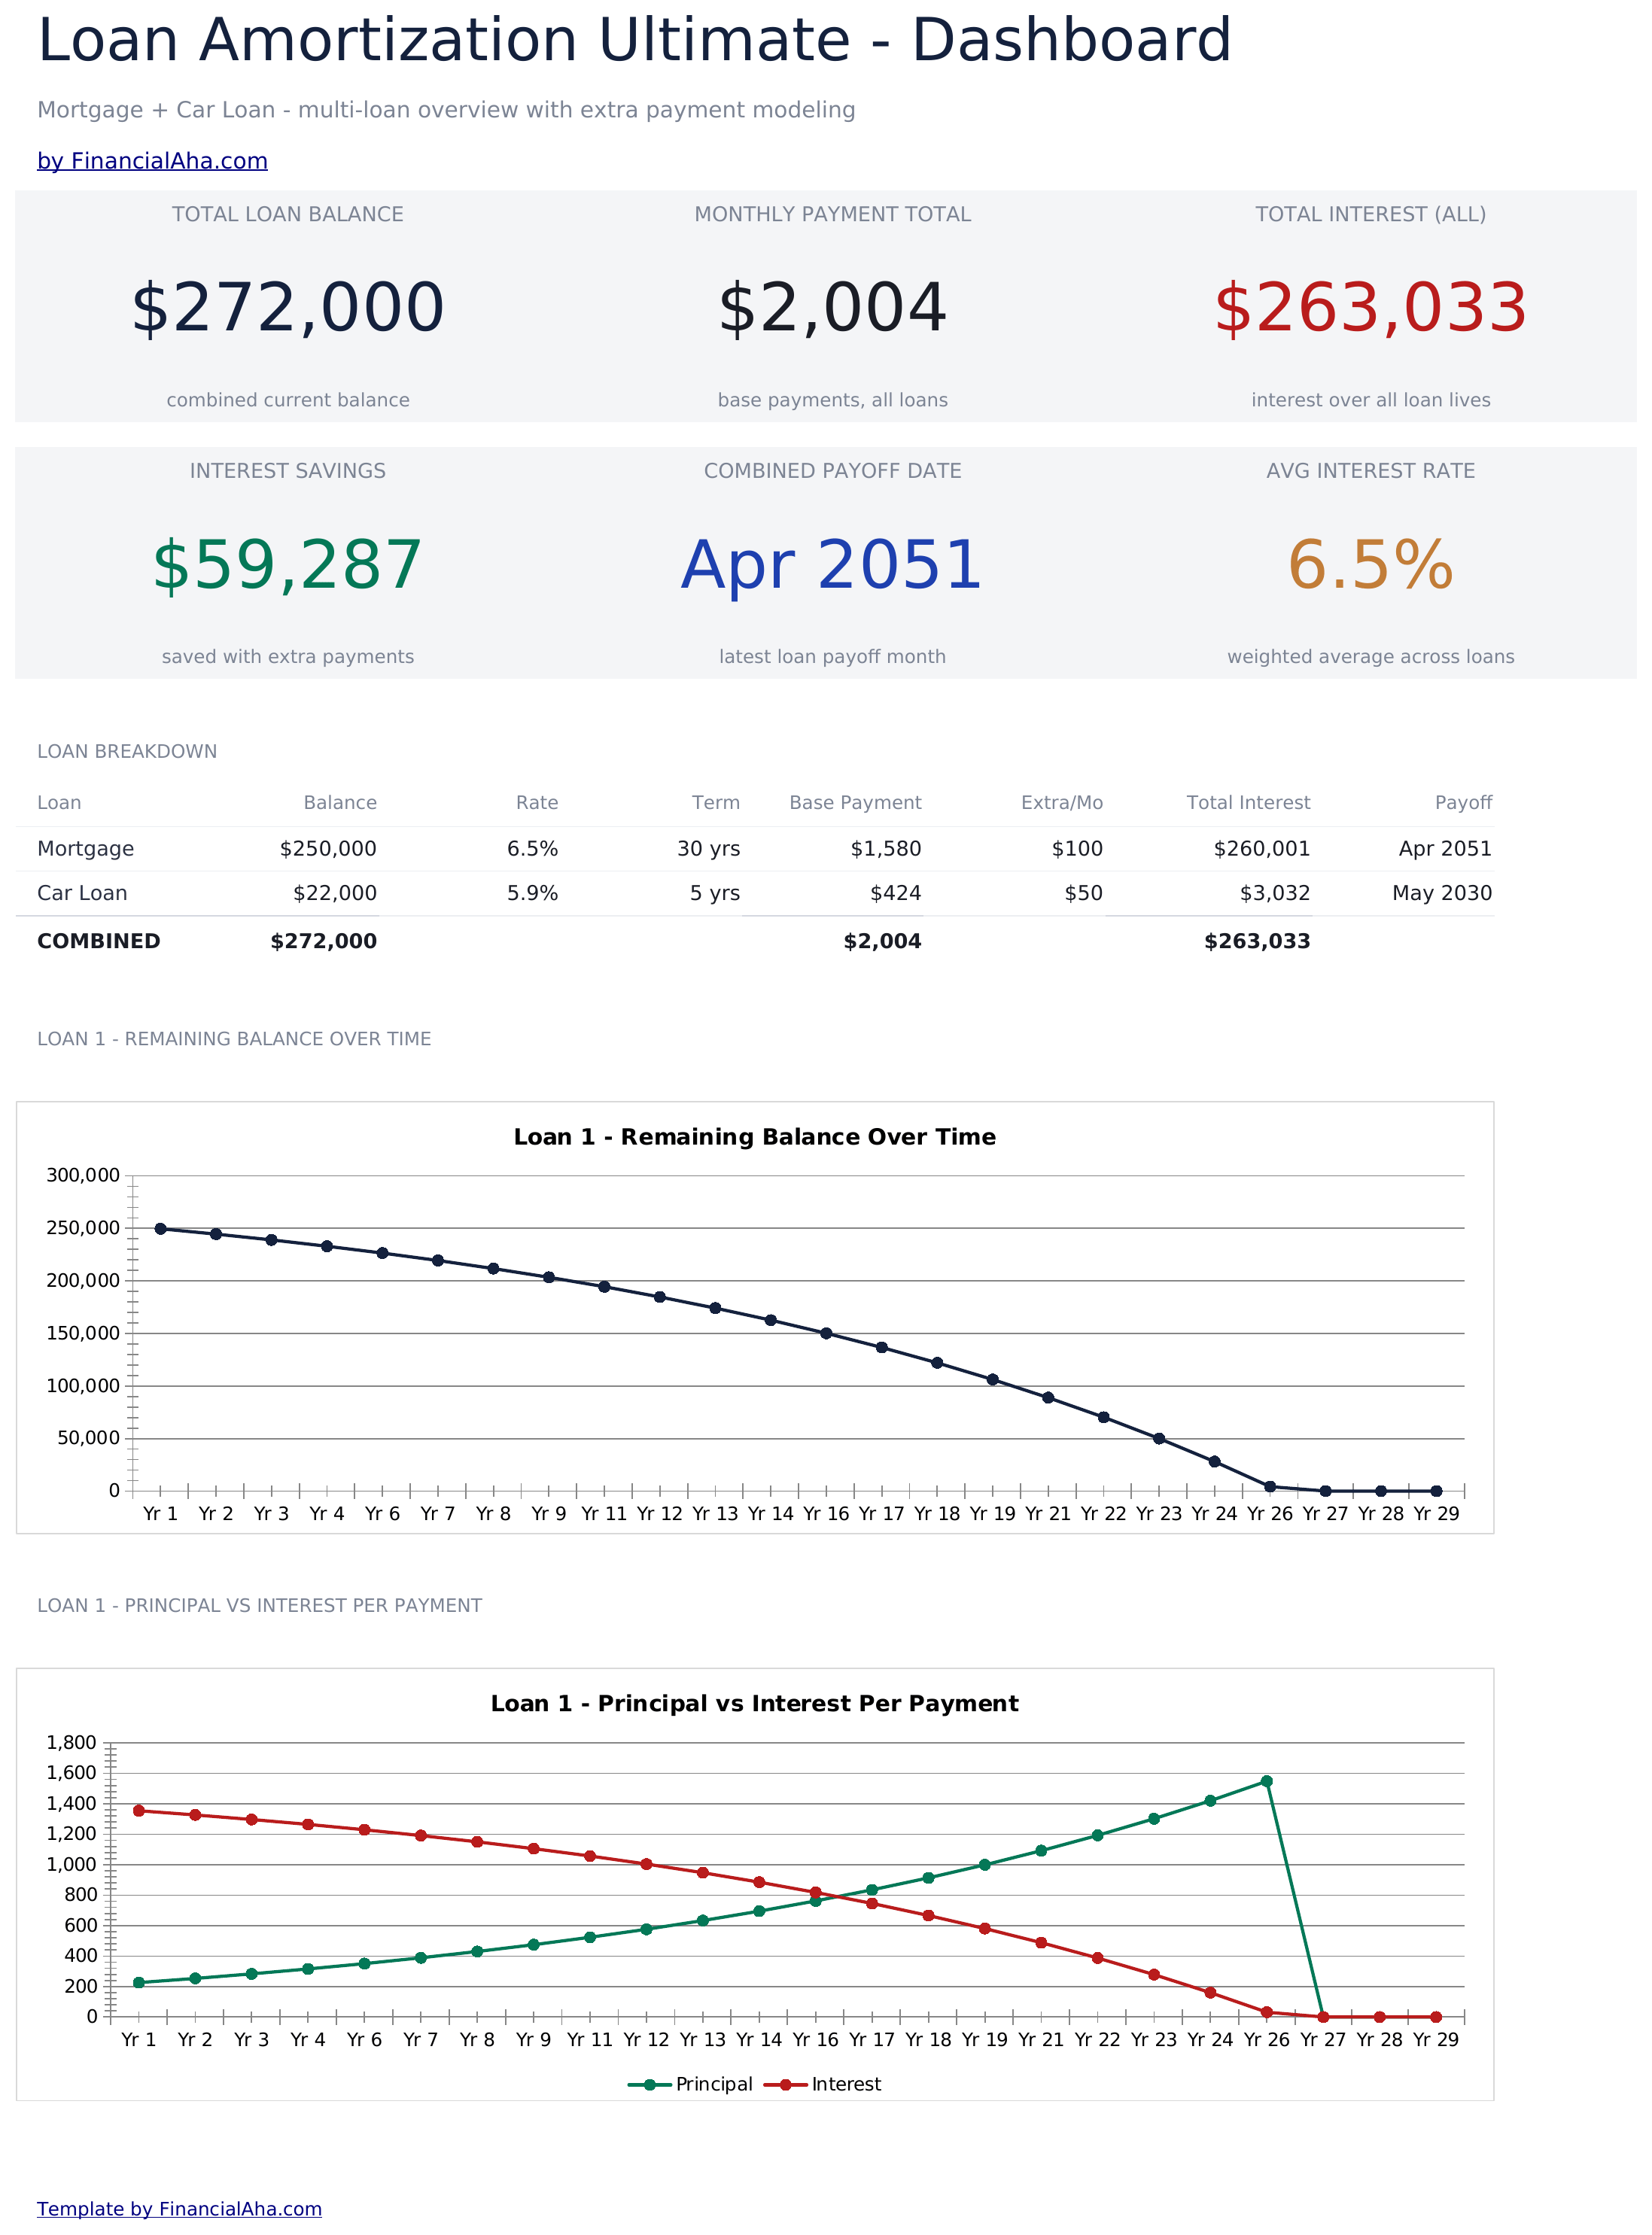
Task: Click 'weighted average across loans' caption
Action: pos(1370,657)
